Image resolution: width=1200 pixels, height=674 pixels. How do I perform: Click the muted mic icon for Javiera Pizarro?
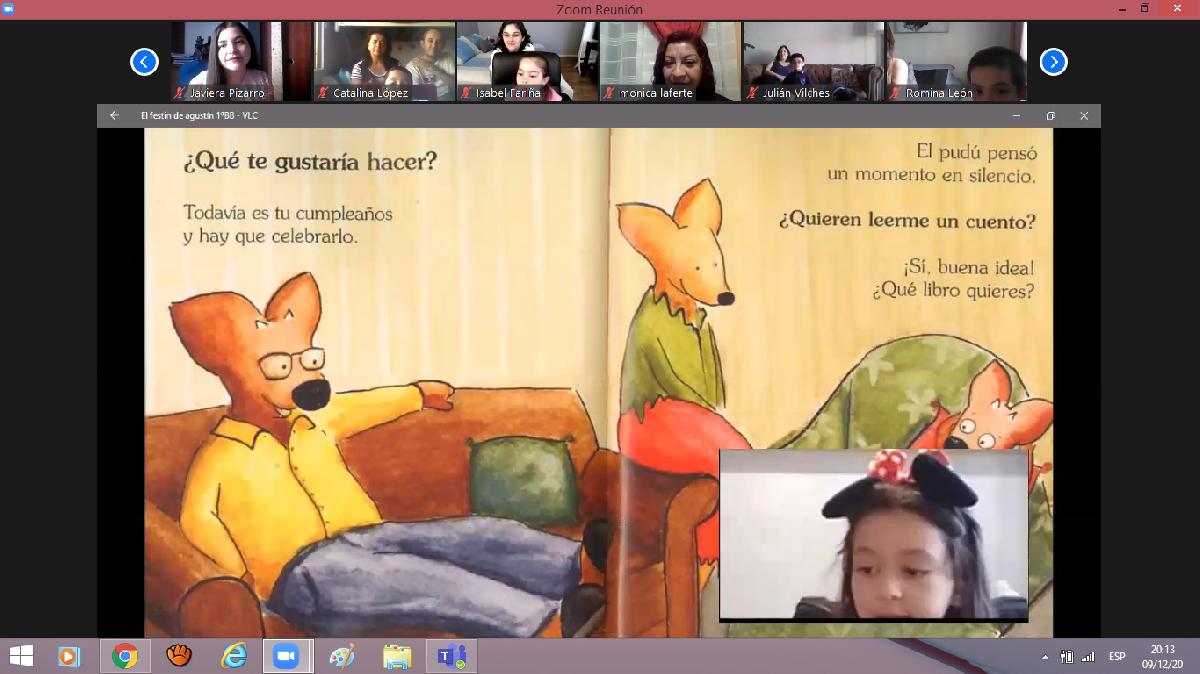[x=180, y=93]
